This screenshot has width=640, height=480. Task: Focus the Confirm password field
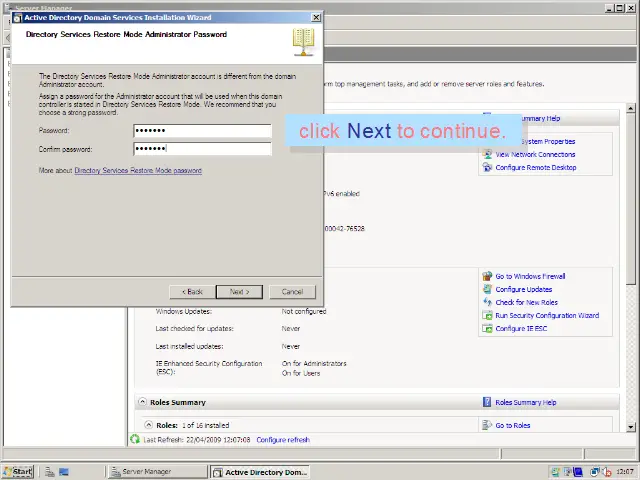(202, 149)
